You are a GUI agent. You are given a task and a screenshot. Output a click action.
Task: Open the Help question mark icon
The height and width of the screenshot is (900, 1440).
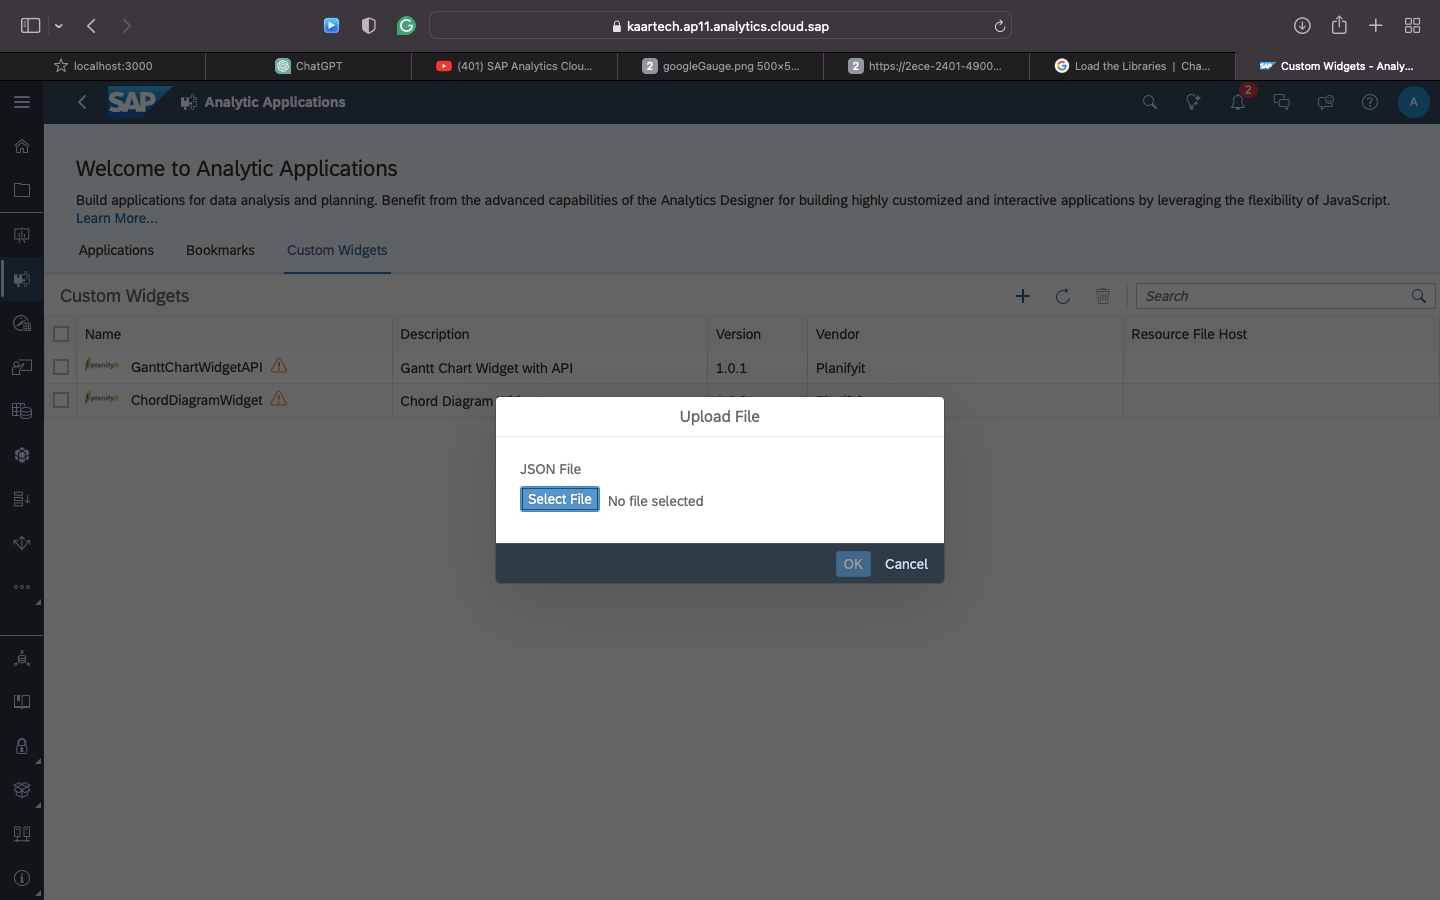click(x=1369, y=102)
